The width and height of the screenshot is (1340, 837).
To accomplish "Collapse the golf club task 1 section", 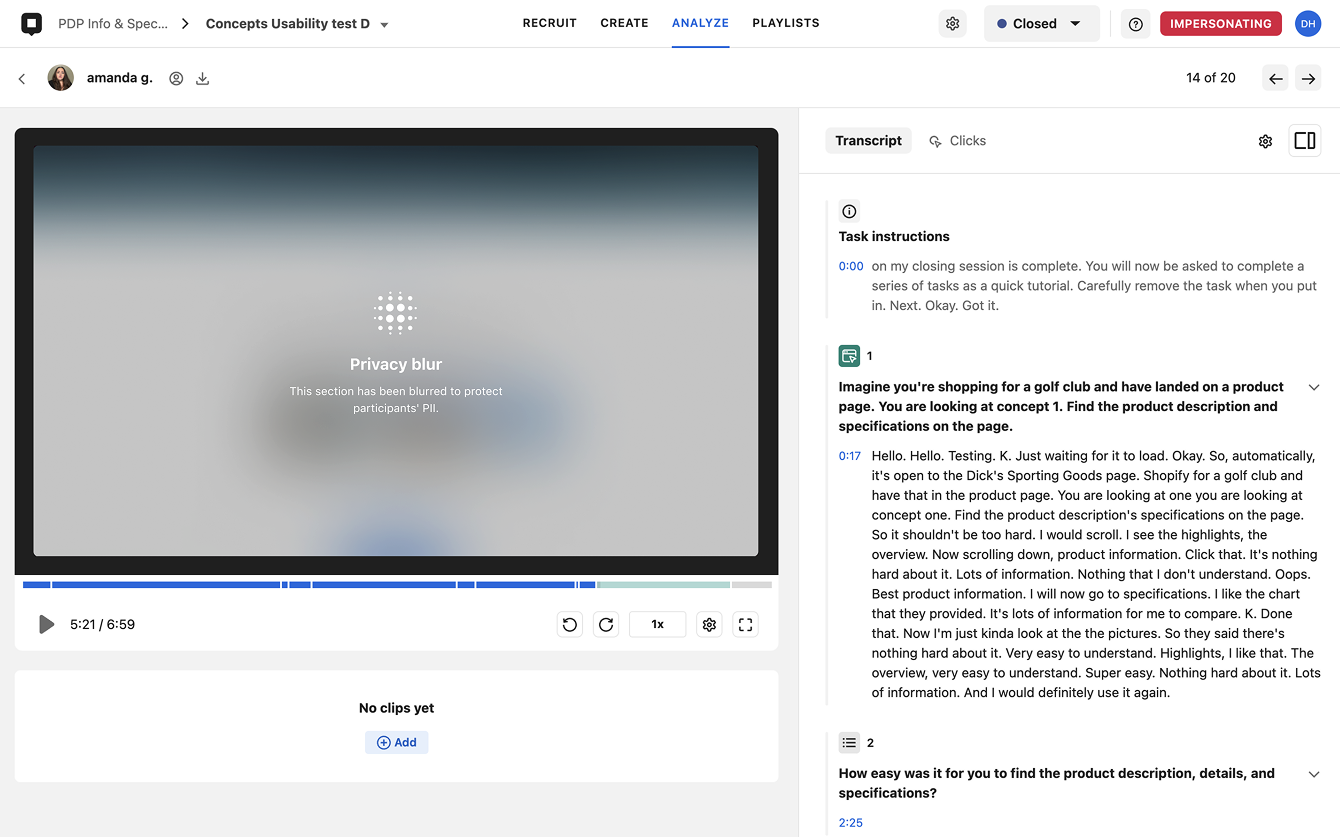I will pyautogui.click(x=1314, y=387).
